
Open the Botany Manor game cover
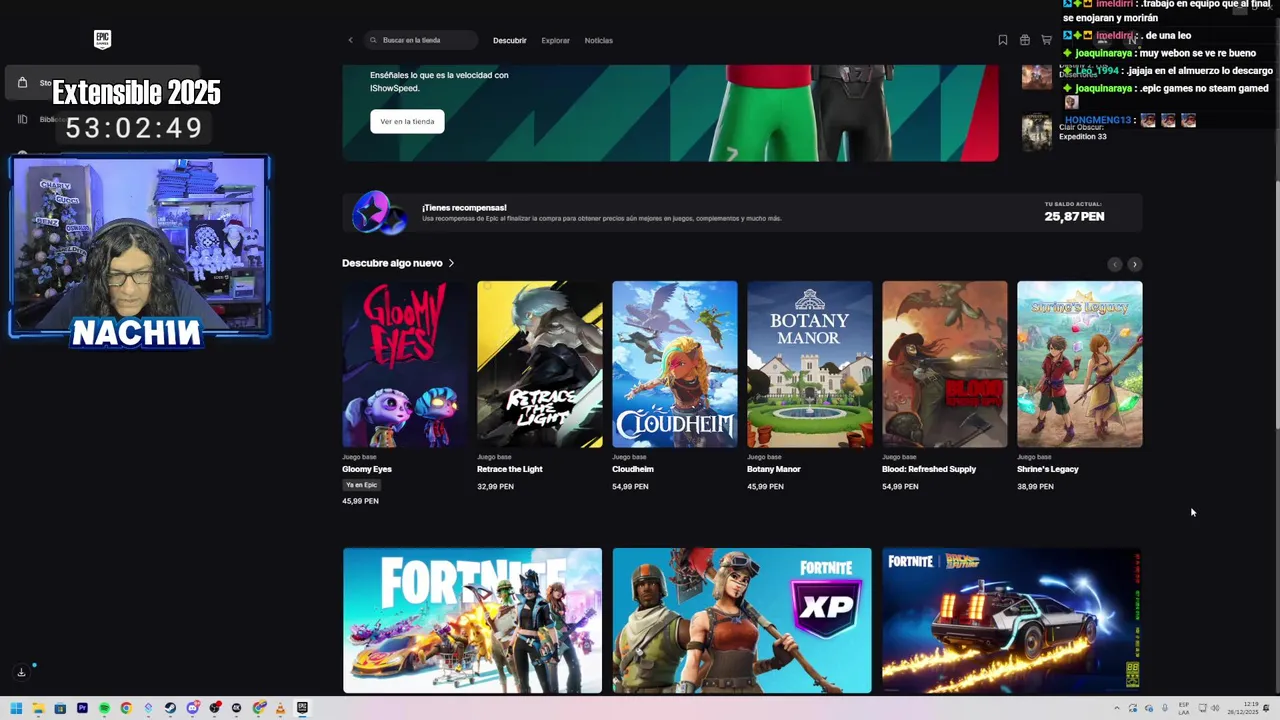click(x=809, y=364)
